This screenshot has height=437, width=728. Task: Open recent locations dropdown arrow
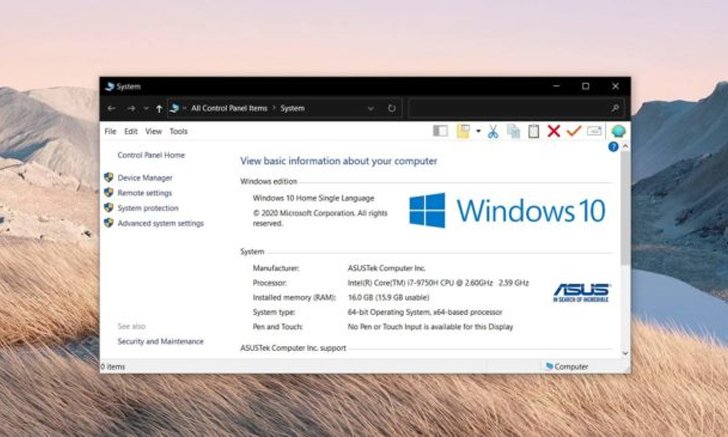146,108
